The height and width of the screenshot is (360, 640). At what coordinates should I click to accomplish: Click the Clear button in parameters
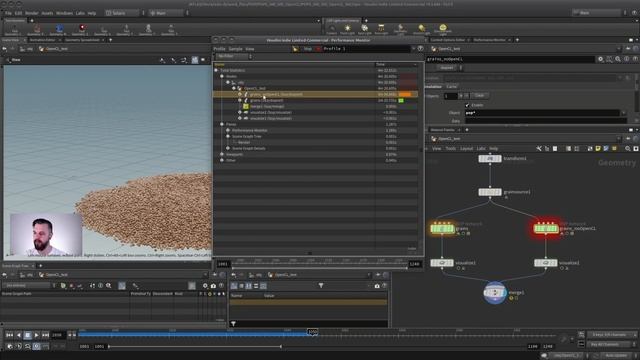pos(479,96)
